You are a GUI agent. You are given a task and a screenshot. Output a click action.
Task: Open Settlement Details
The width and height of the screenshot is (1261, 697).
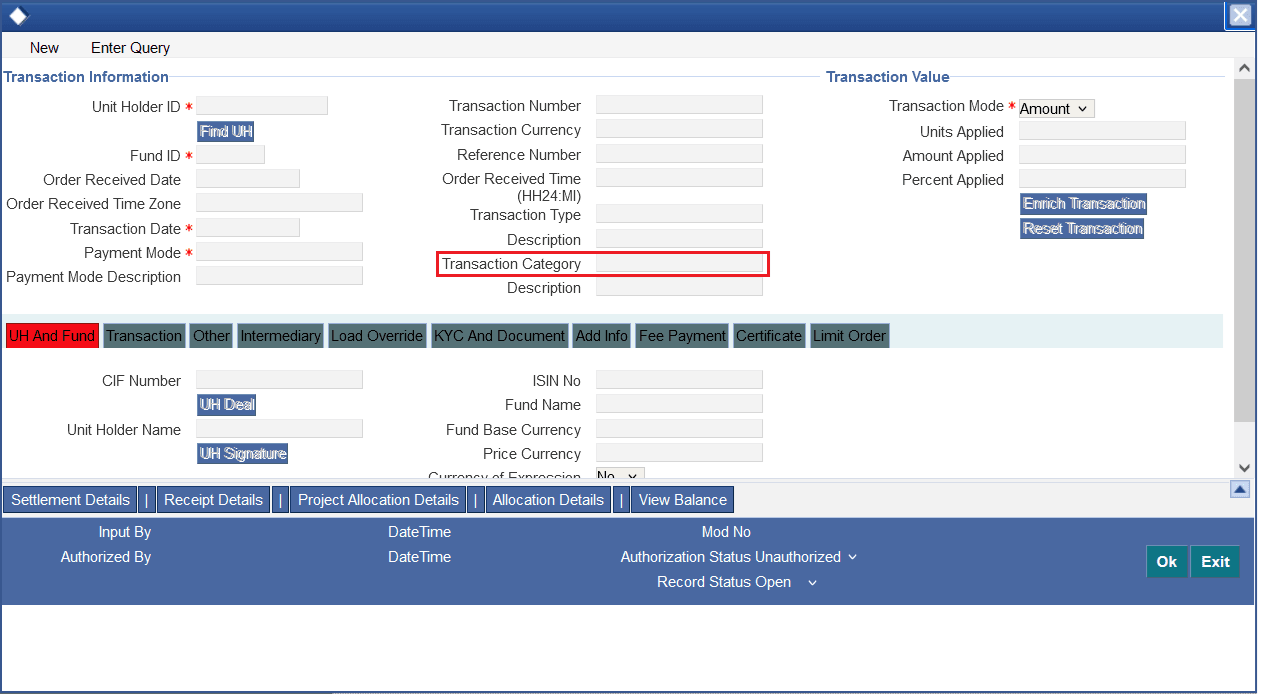pos(70,500)
